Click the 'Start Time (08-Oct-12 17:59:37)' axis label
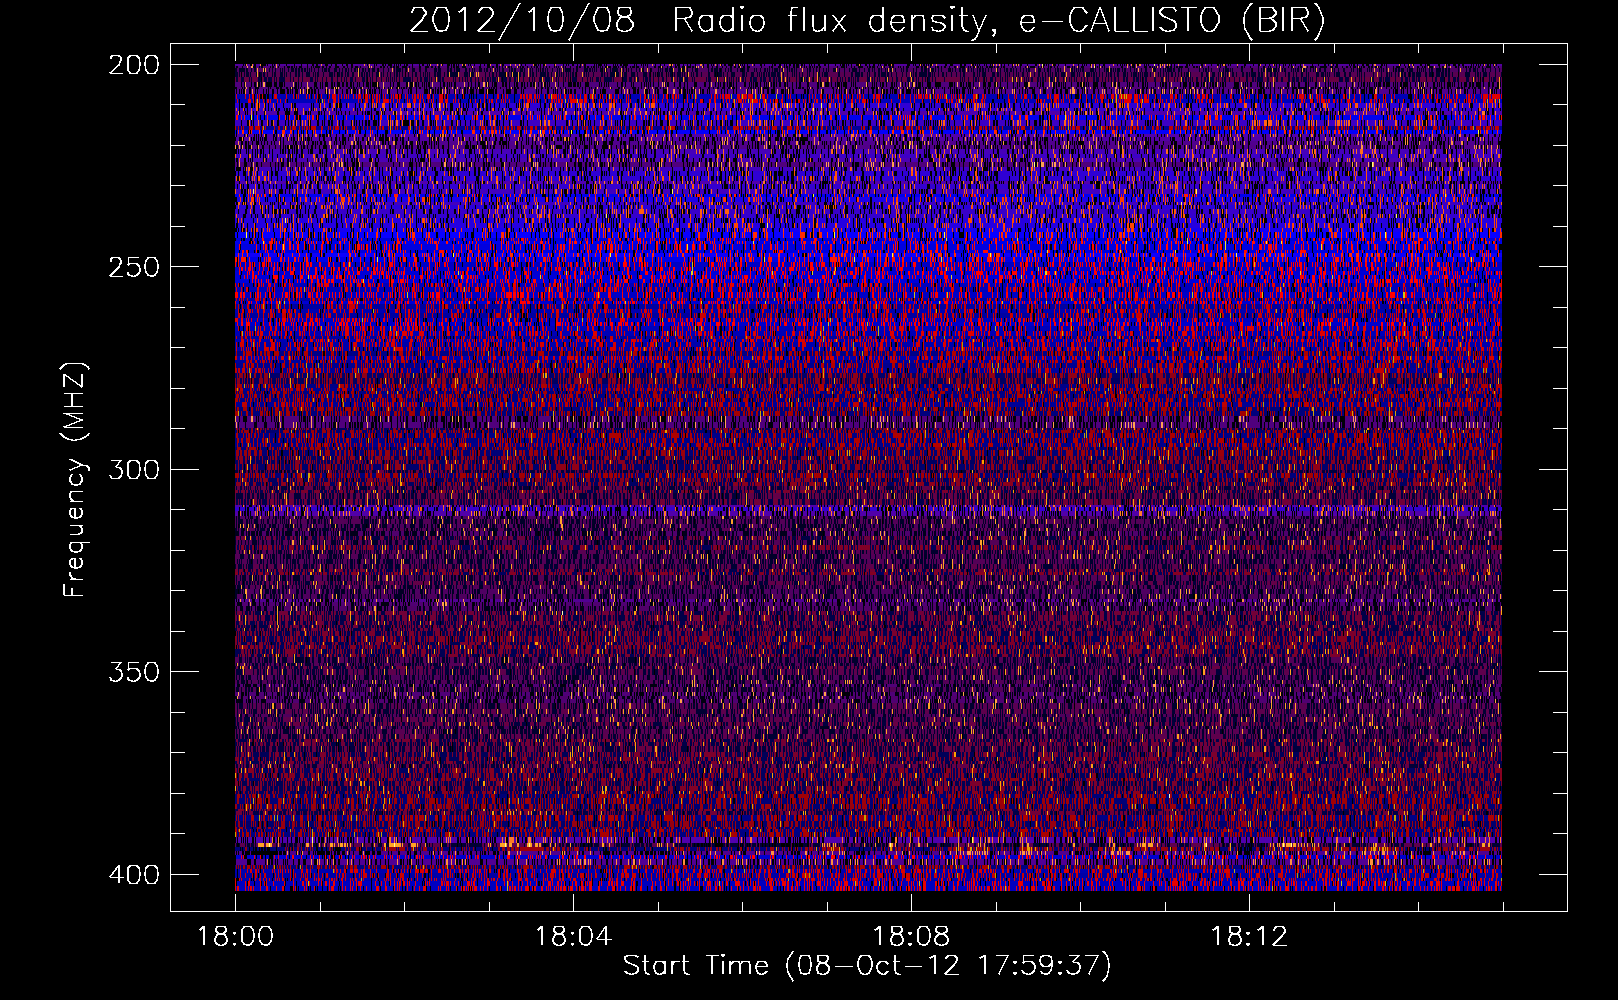1618x1000 pixels. click(867, 966)
